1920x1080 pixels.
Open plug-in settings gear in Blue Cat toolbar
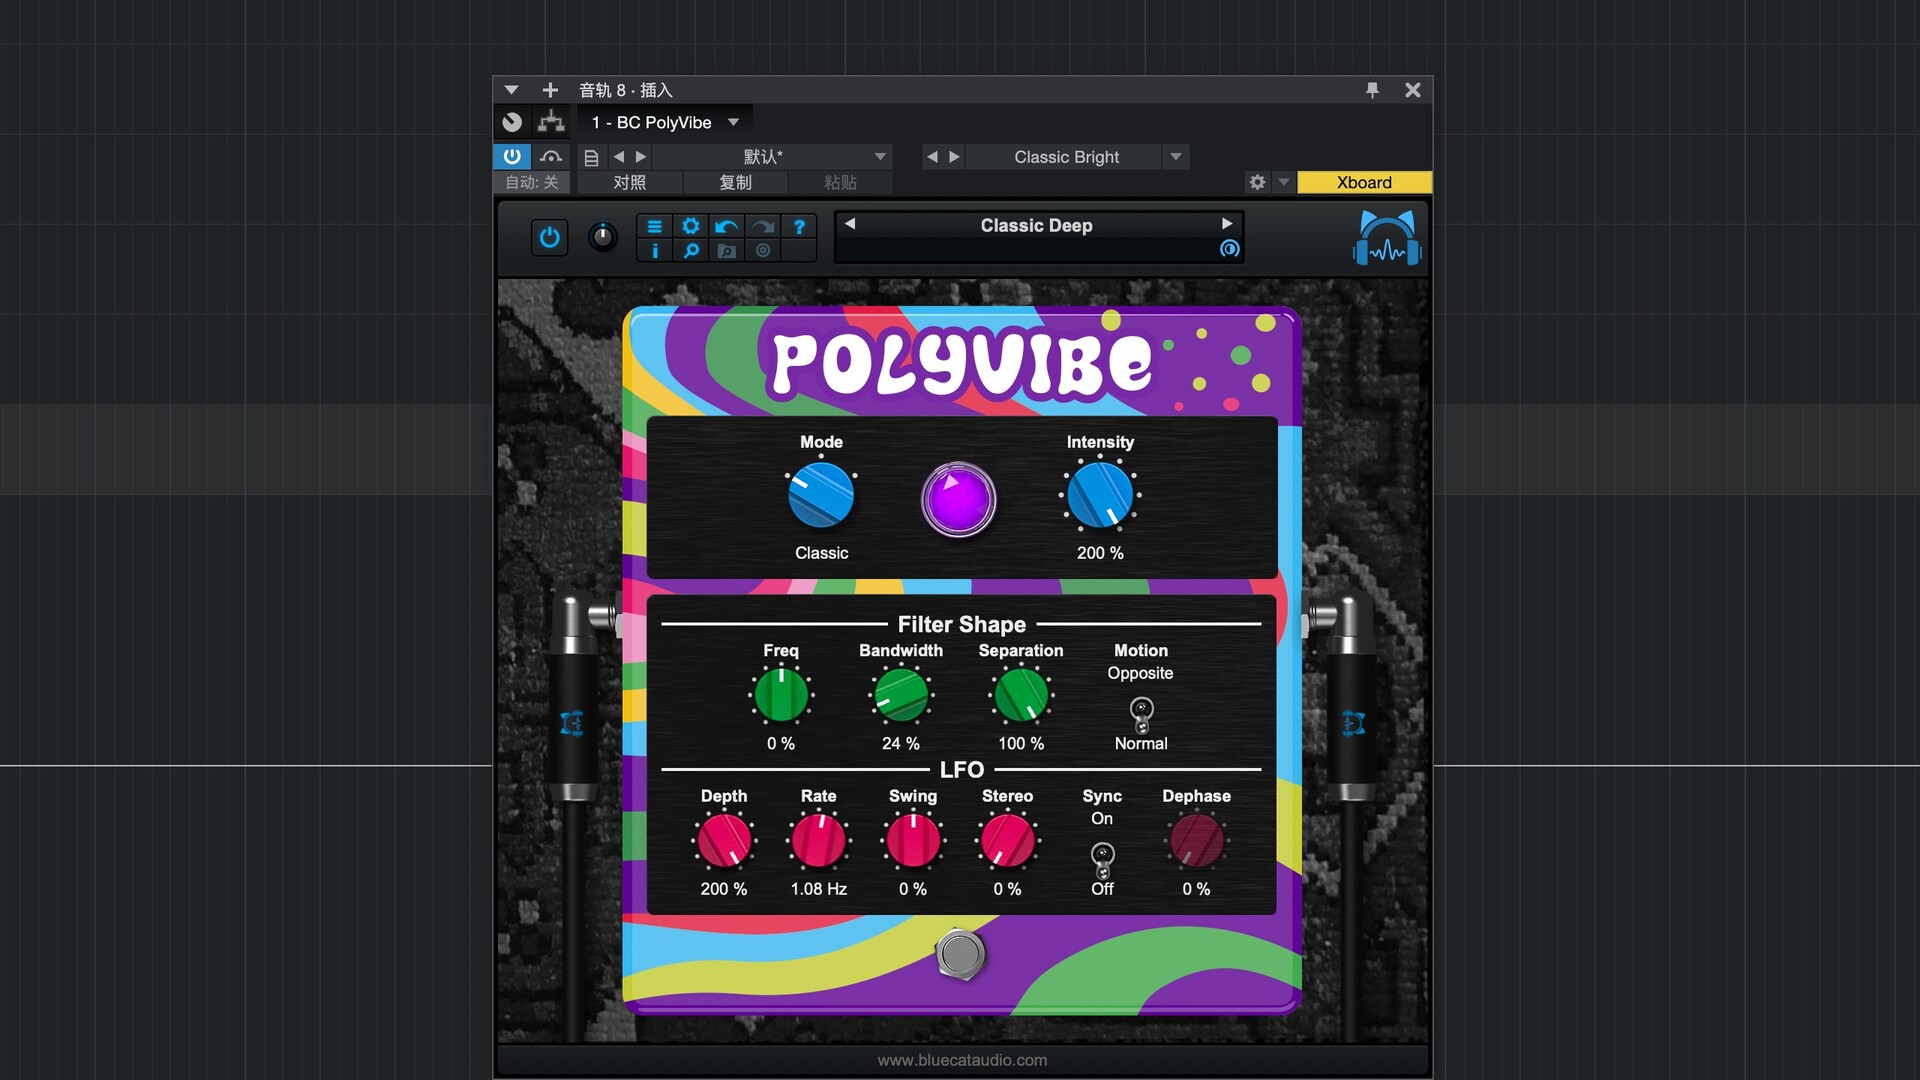click(x=690, y=226)
